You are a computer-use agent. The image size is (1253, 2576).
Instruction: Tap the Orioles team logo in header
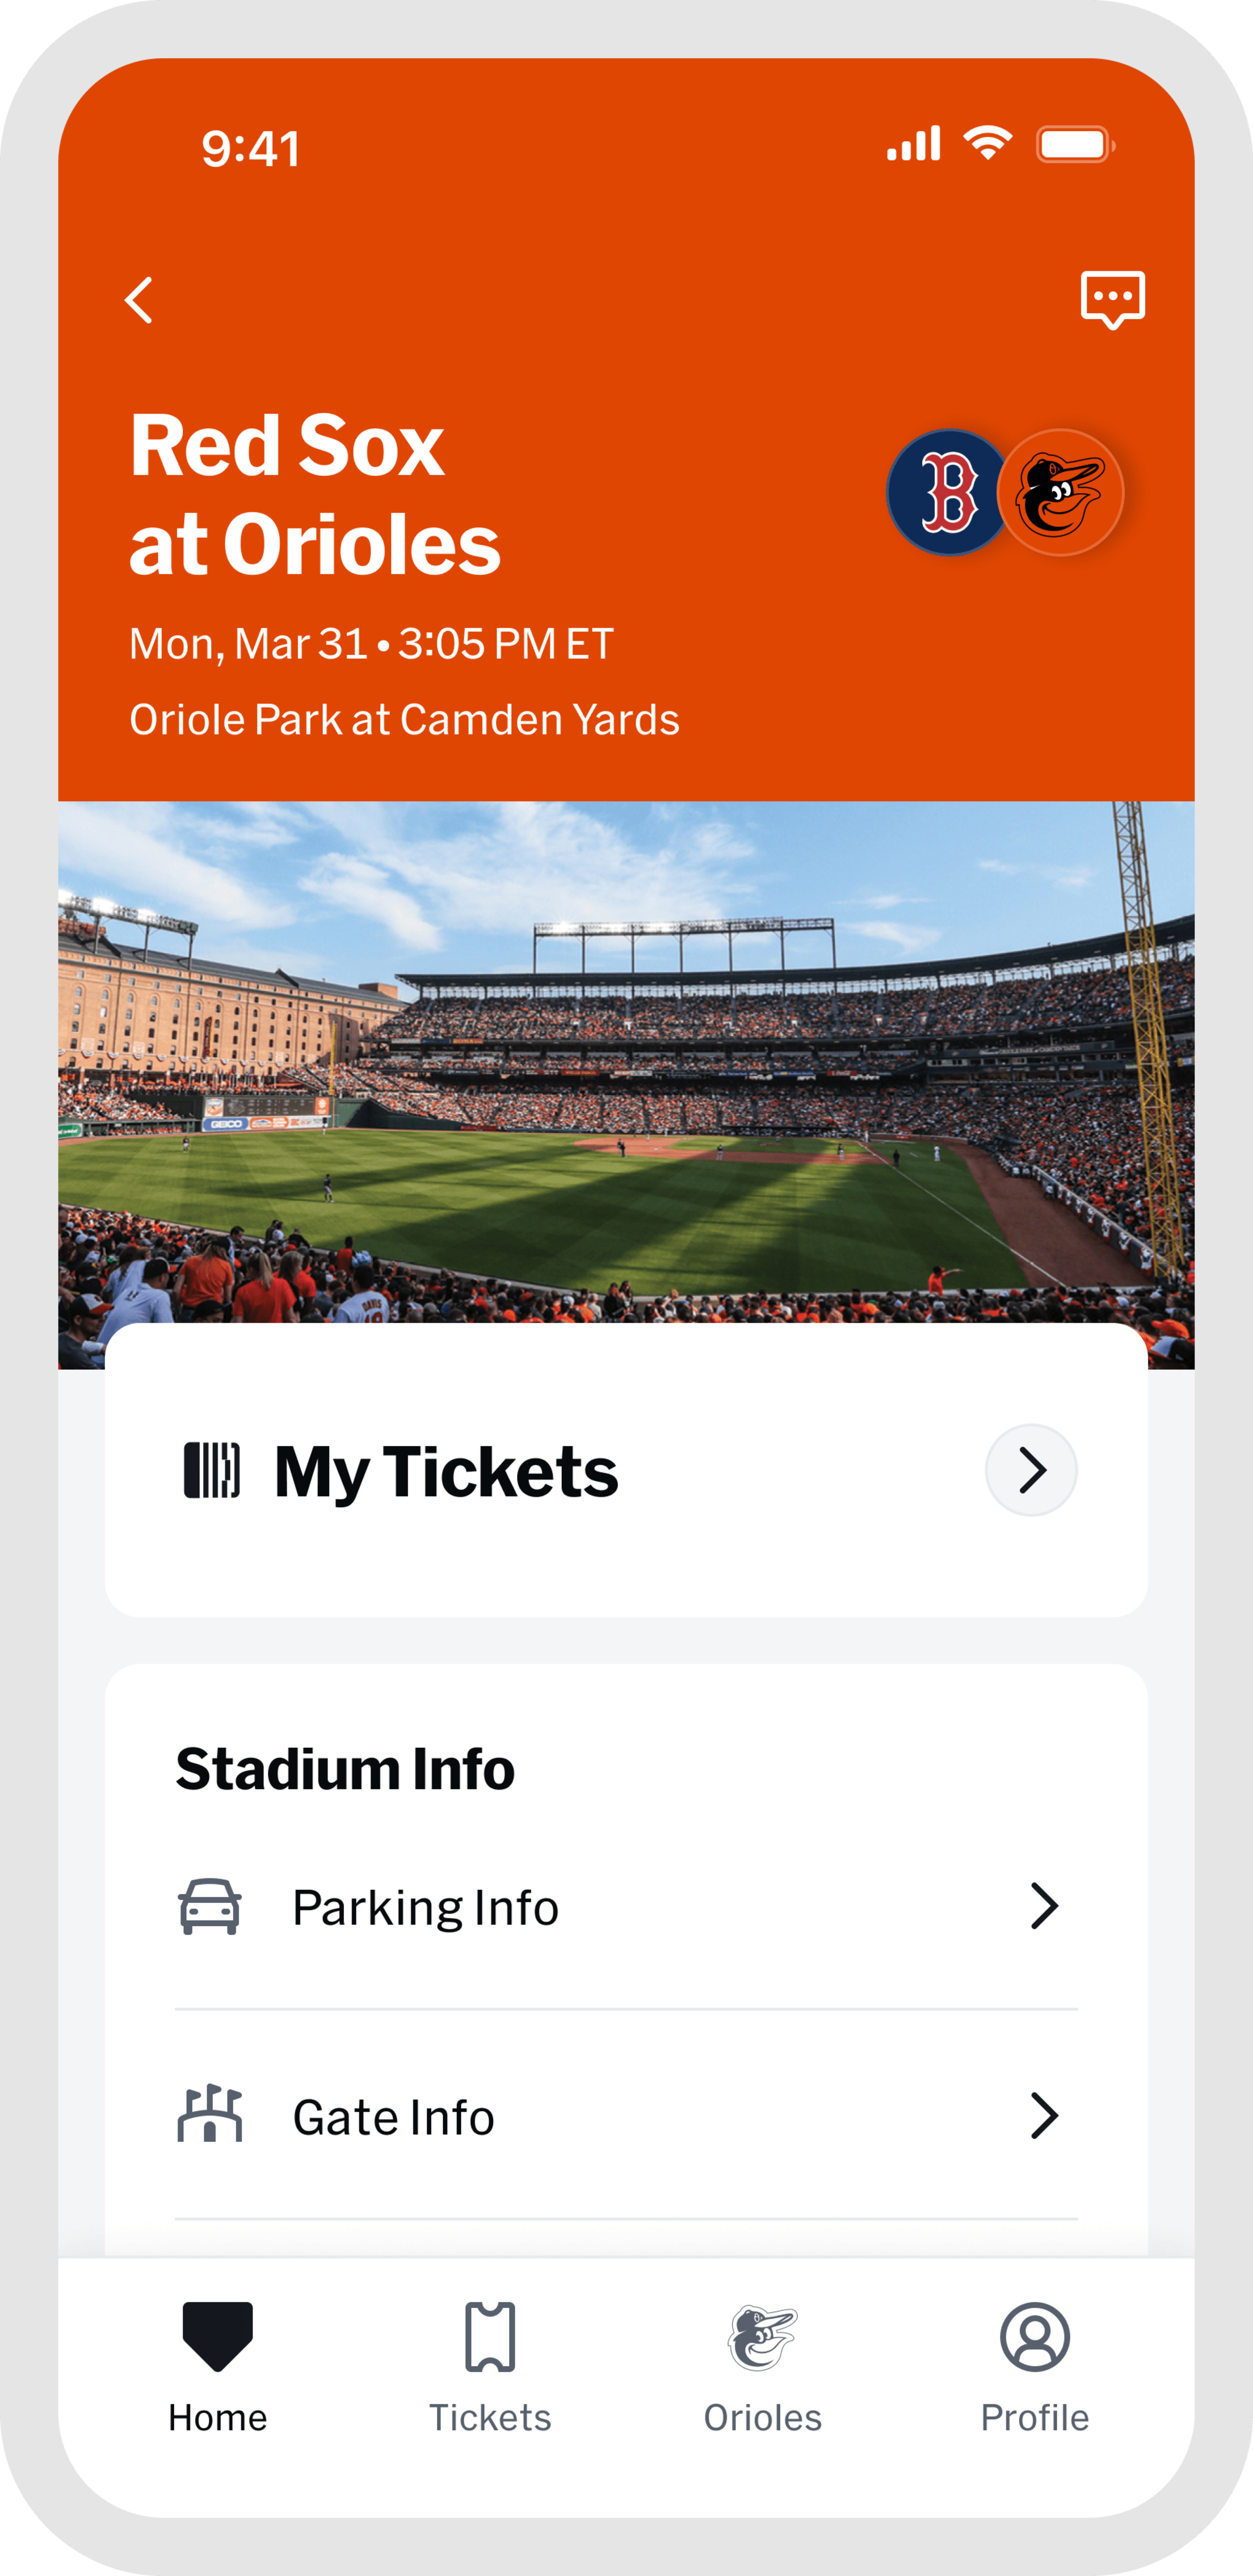[1062, 493]
